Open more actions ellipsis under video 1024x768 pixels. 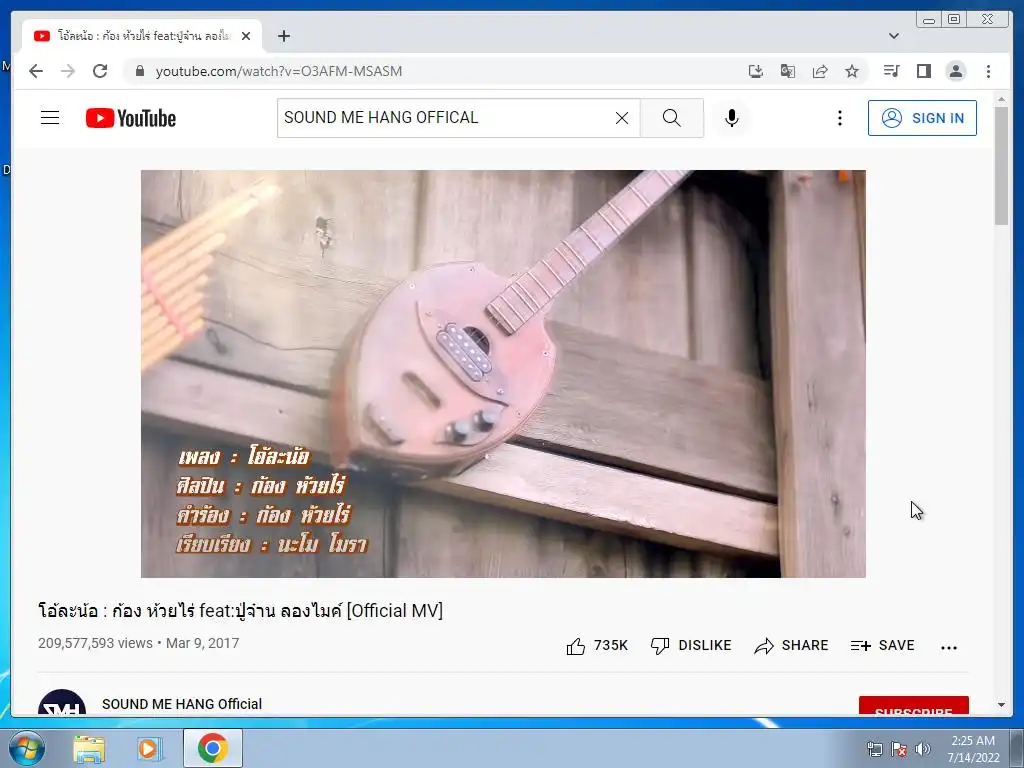pyautogui.click(x=949, y=647)
